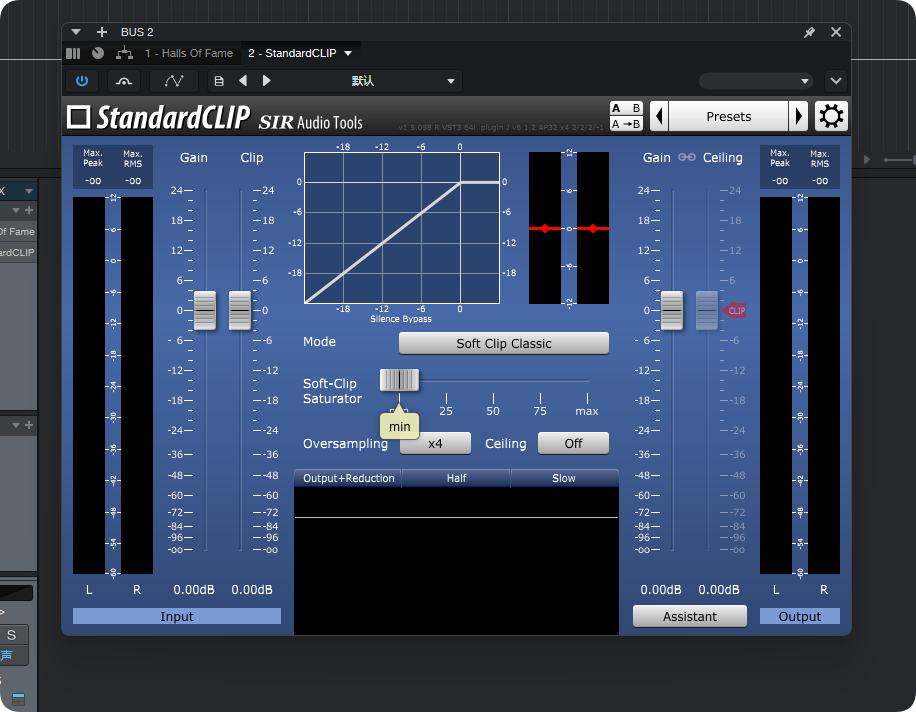Click the Clip fader handle

pos(240,310)
